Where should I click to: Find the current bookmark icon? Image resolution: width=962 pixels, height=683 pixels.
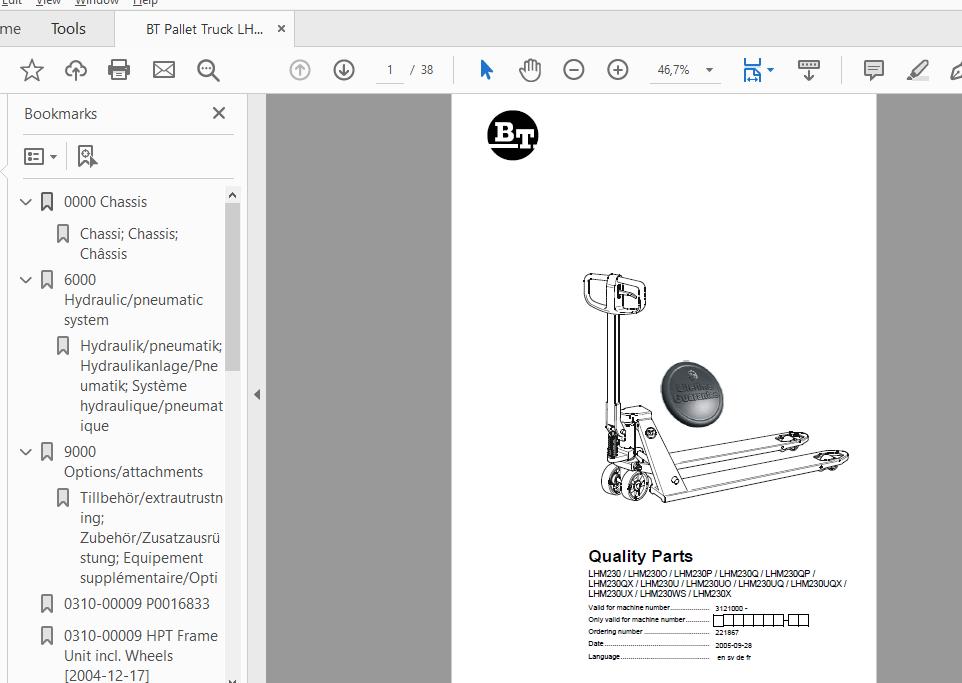(87, 156)
